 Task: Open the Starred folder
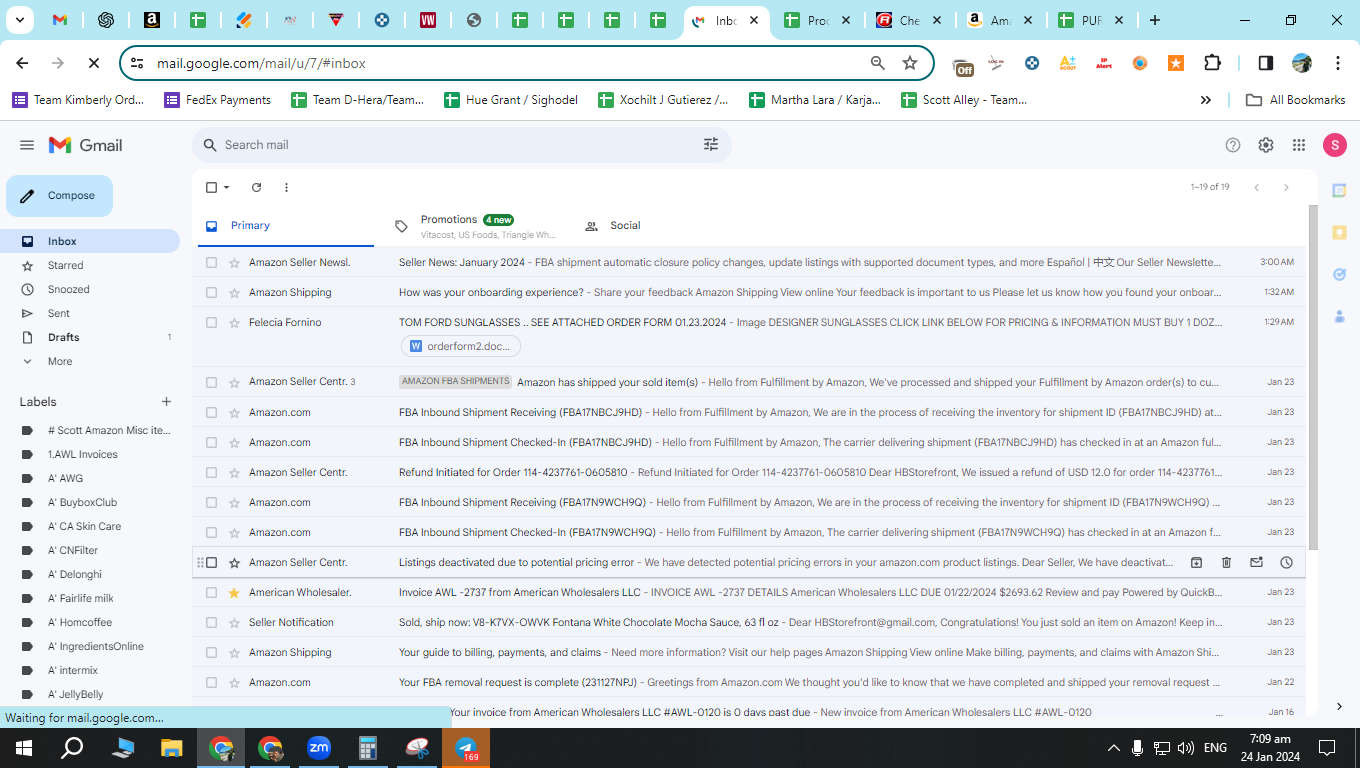point(65,265)
